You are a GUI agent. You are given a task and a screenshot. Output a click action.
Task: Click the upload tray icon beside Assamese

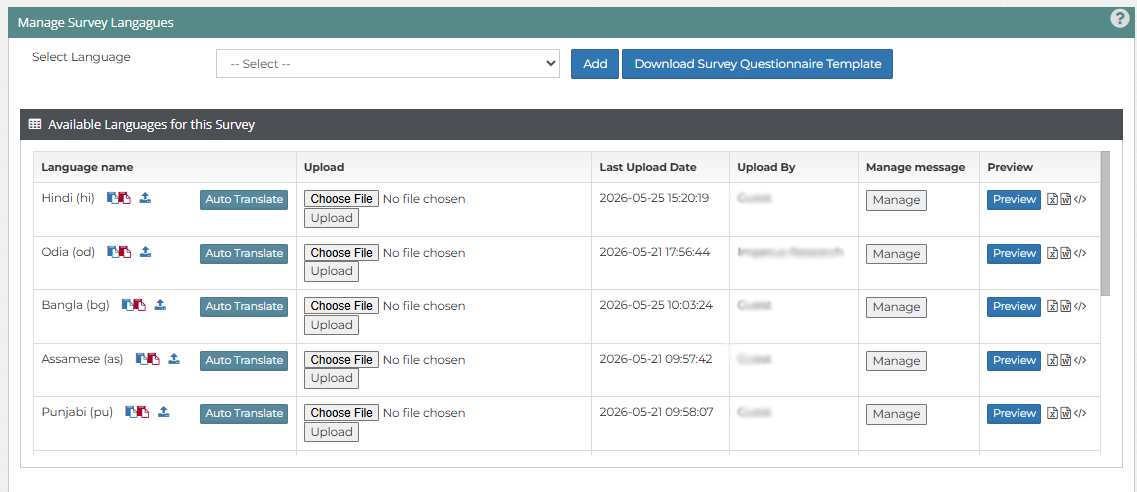pos(174,359)
